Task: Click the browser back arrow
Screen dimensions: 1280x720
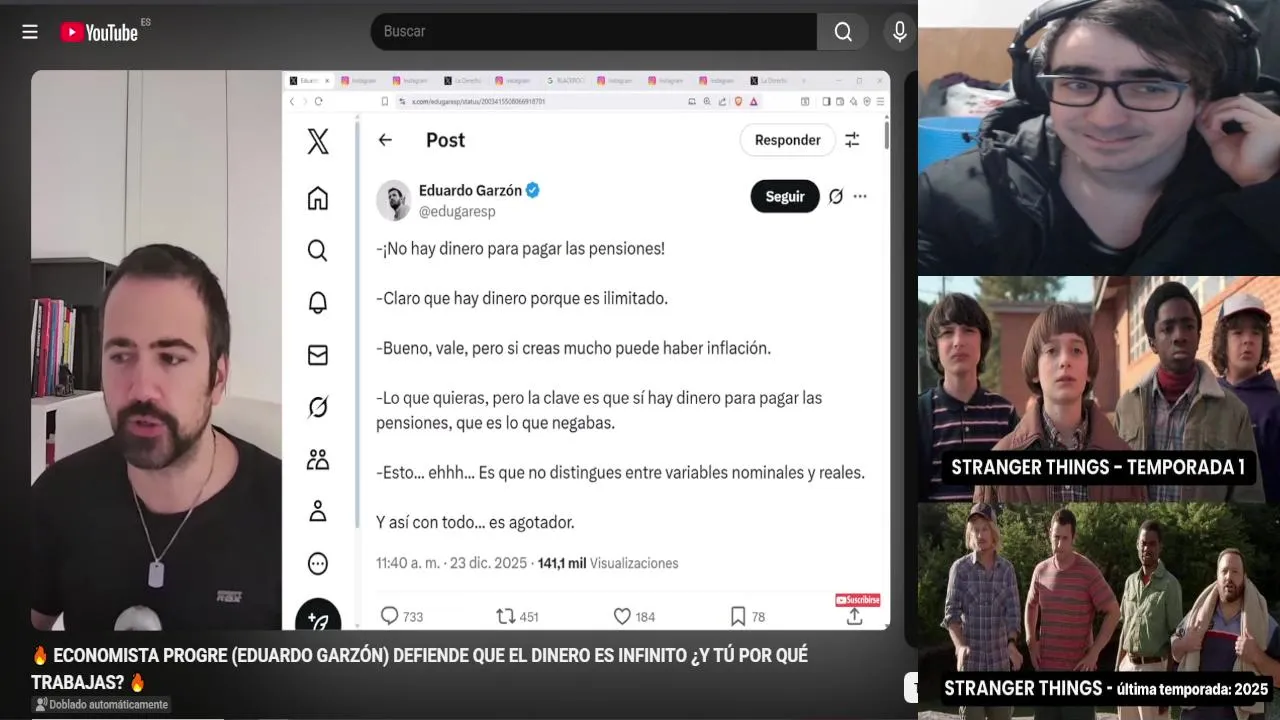Action: (292, 101)
